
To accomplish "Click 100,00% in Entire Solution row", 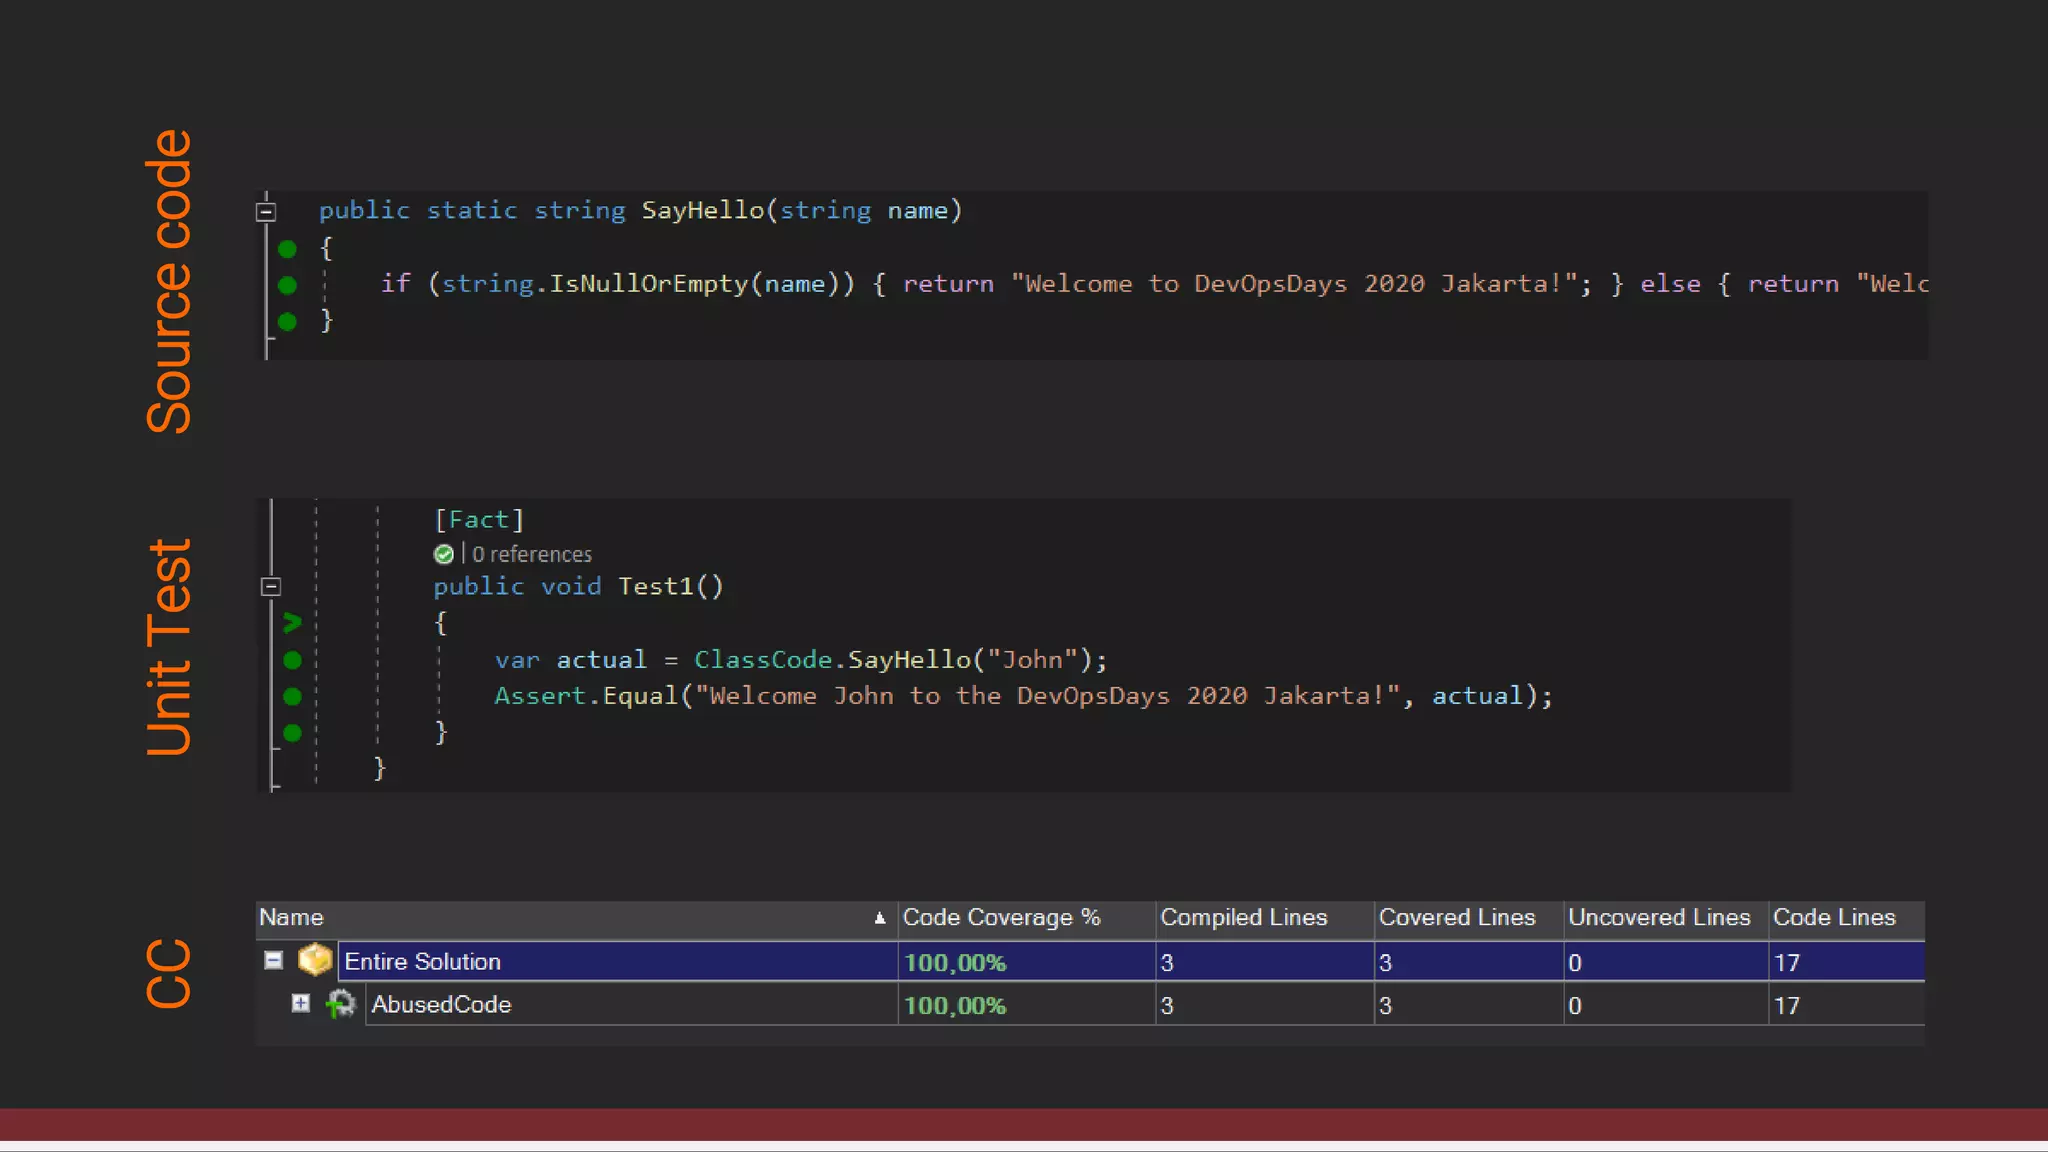I will tap(955, 963).
